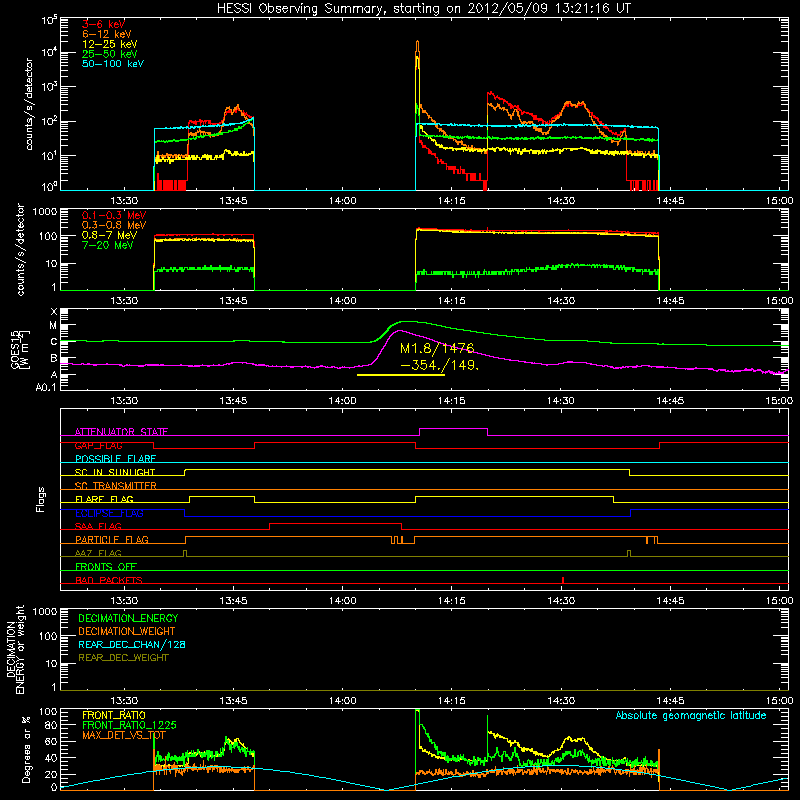Select the green FRONT_RATIO_1225 legend label
The height and width of the screenshot is (800, 800).
click(129, 725)
